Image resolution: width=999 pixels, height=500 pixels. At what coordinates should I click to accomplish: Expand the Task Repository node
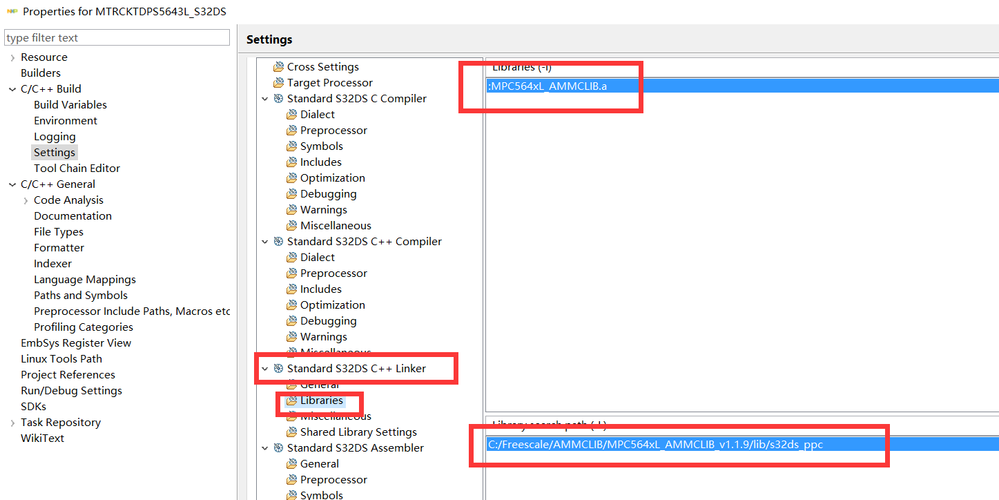coord(12,422)
